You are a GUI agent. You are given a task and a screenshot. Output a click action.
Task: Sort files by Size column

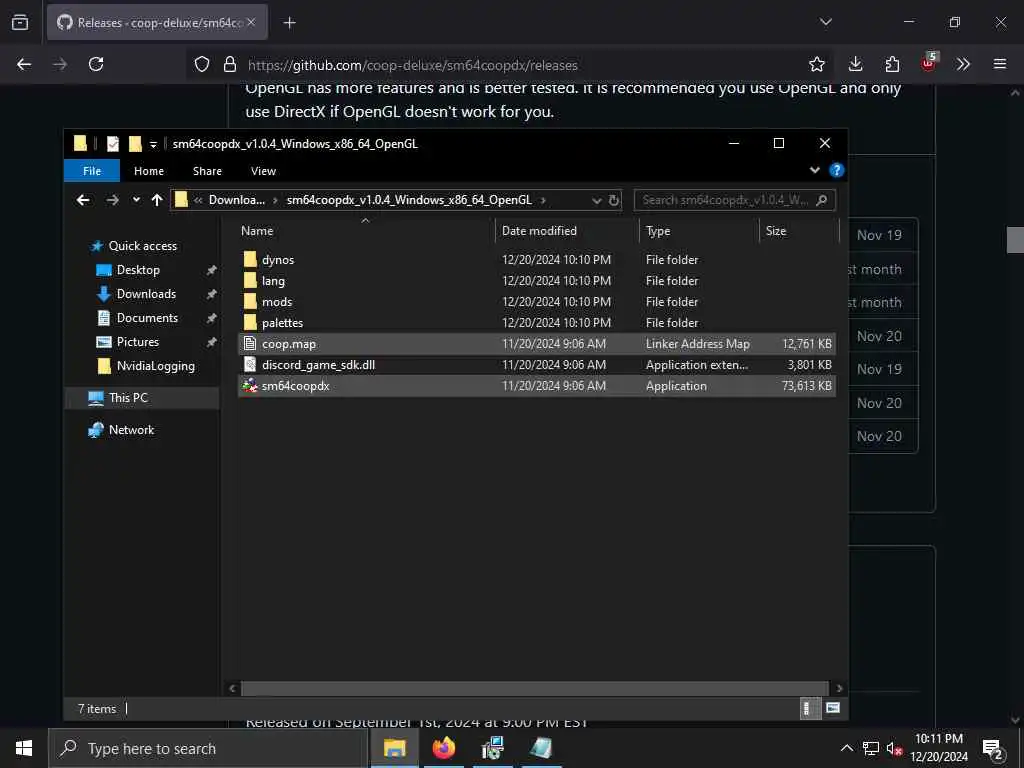coord(799,231)
